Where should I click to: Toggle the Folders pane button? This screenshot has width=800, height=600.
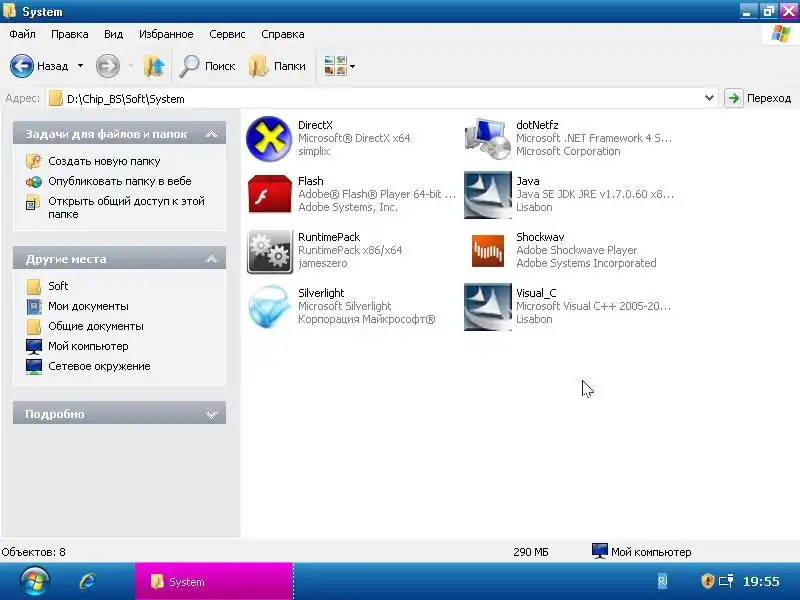click(x=277, y=66)
